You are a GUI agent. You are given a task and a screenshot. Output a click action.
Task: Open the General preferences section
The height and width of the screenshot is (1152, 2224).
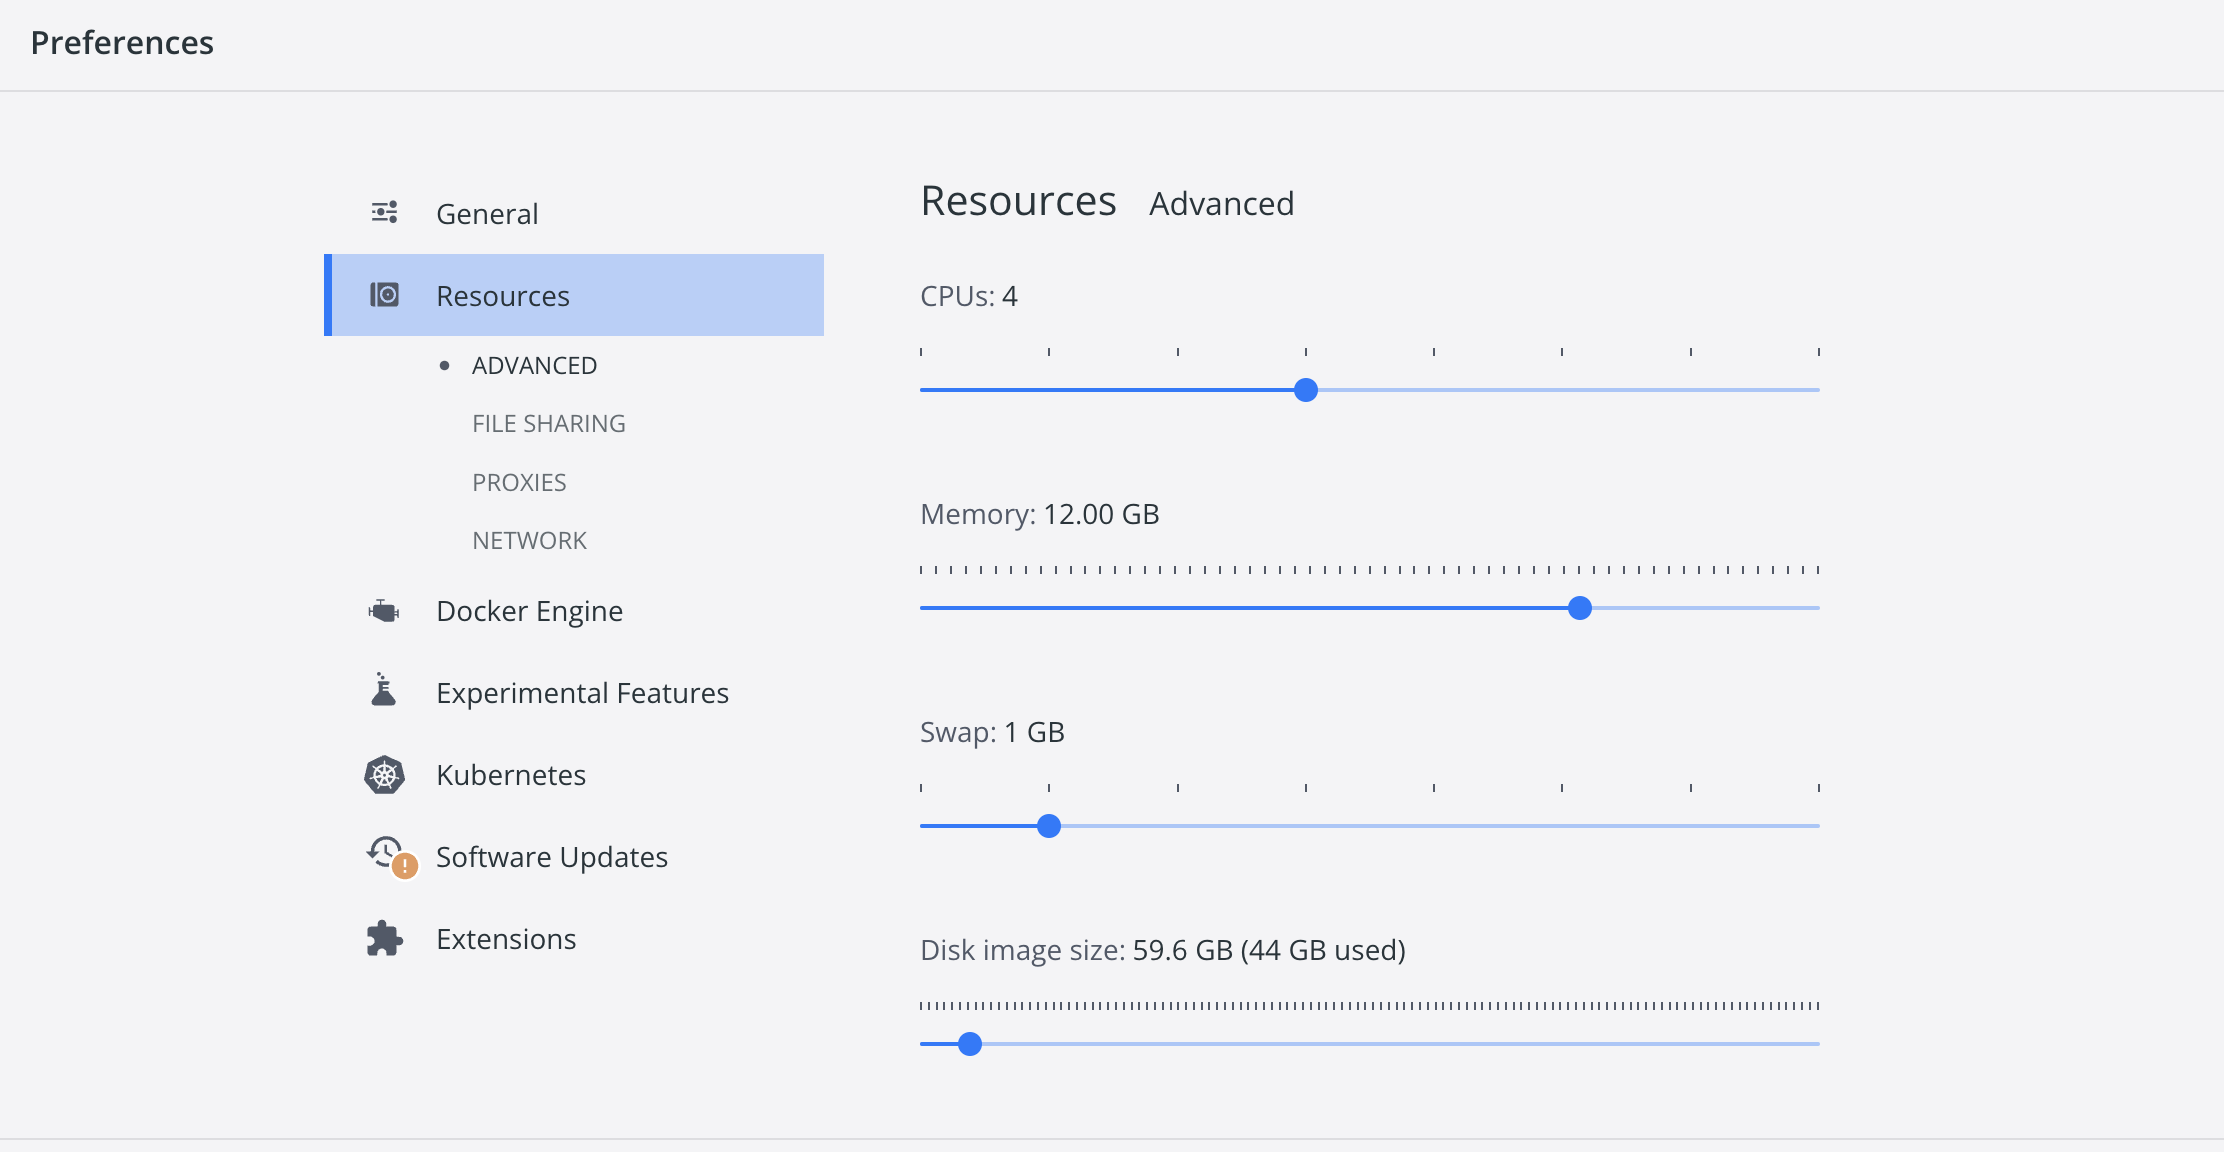click(x=487, y=214)
